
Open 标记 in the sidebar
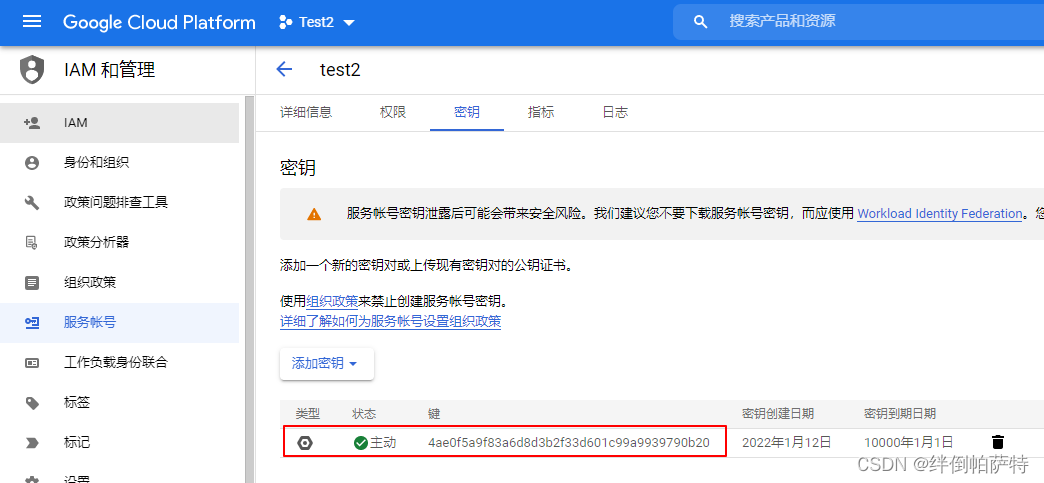click(x=119, y=442)
